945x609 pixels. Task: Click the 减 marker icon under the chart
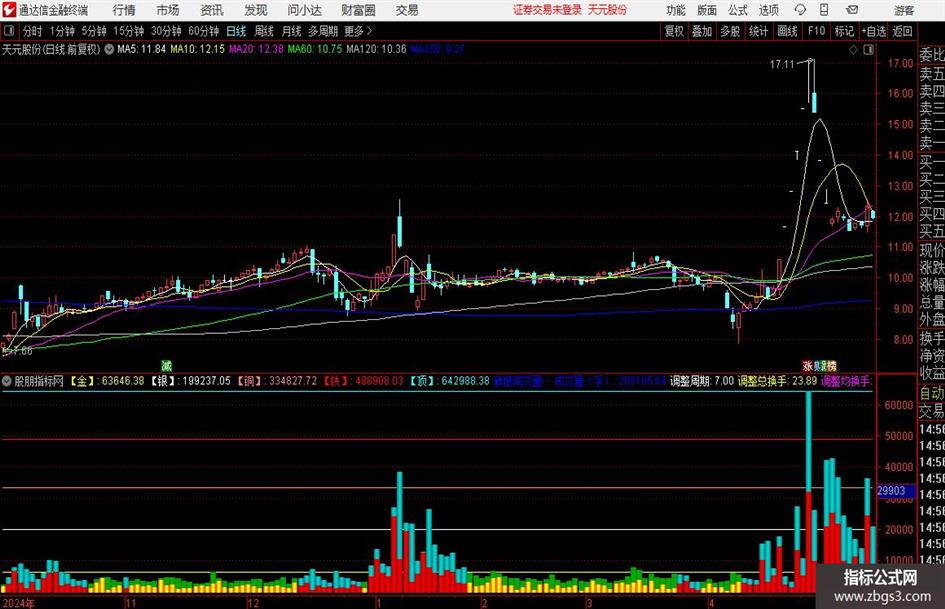(x=166, y=365)
